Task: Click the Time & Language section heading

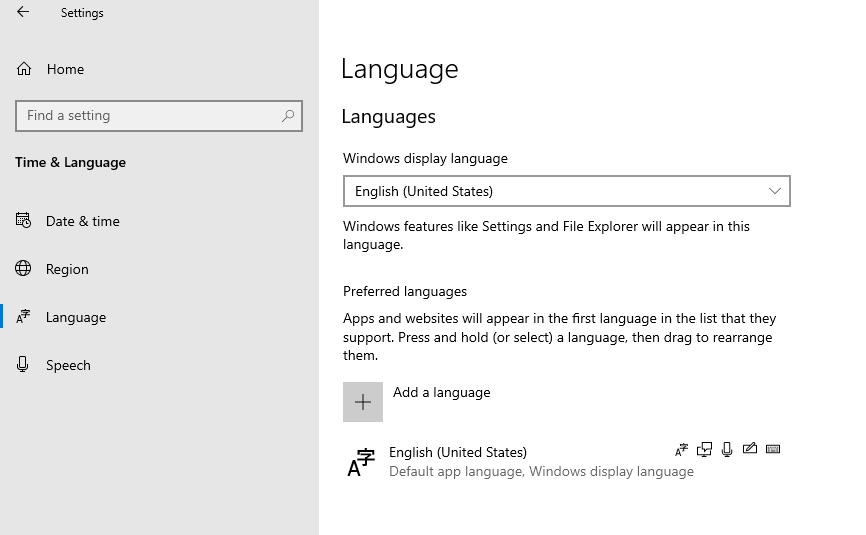Action: pos(71,162)
